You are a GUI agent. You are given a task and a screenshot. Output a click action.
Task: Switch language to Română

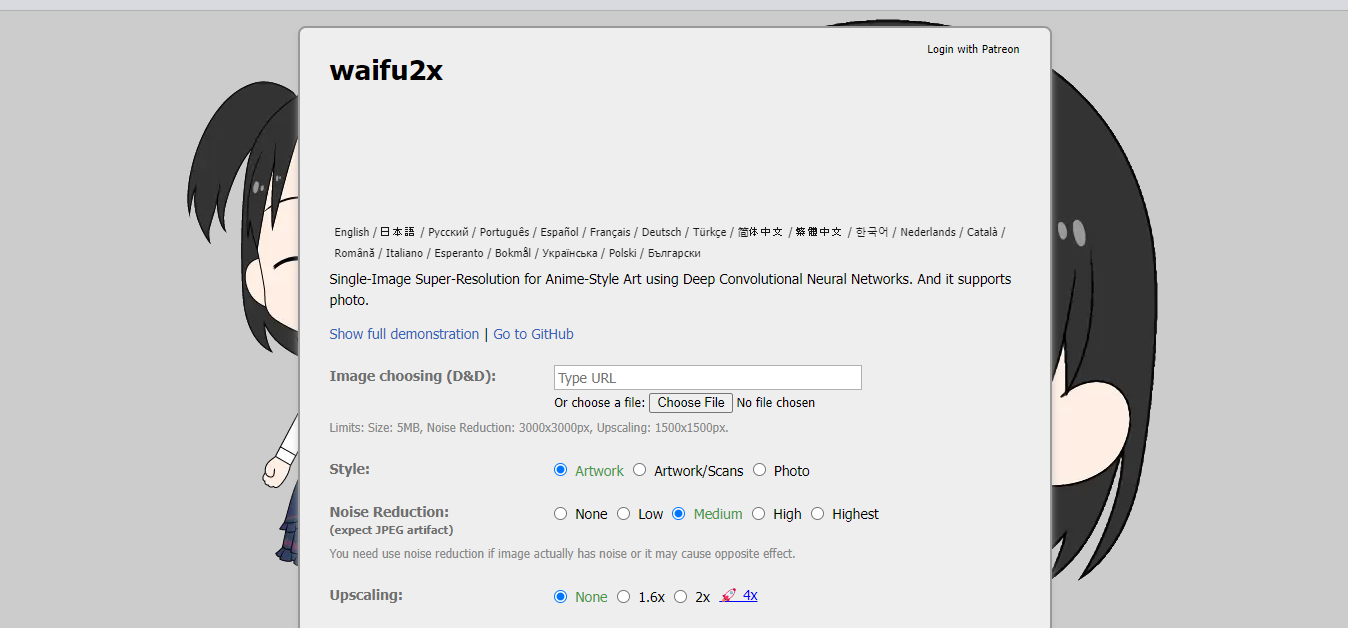[x=355, y=254]
